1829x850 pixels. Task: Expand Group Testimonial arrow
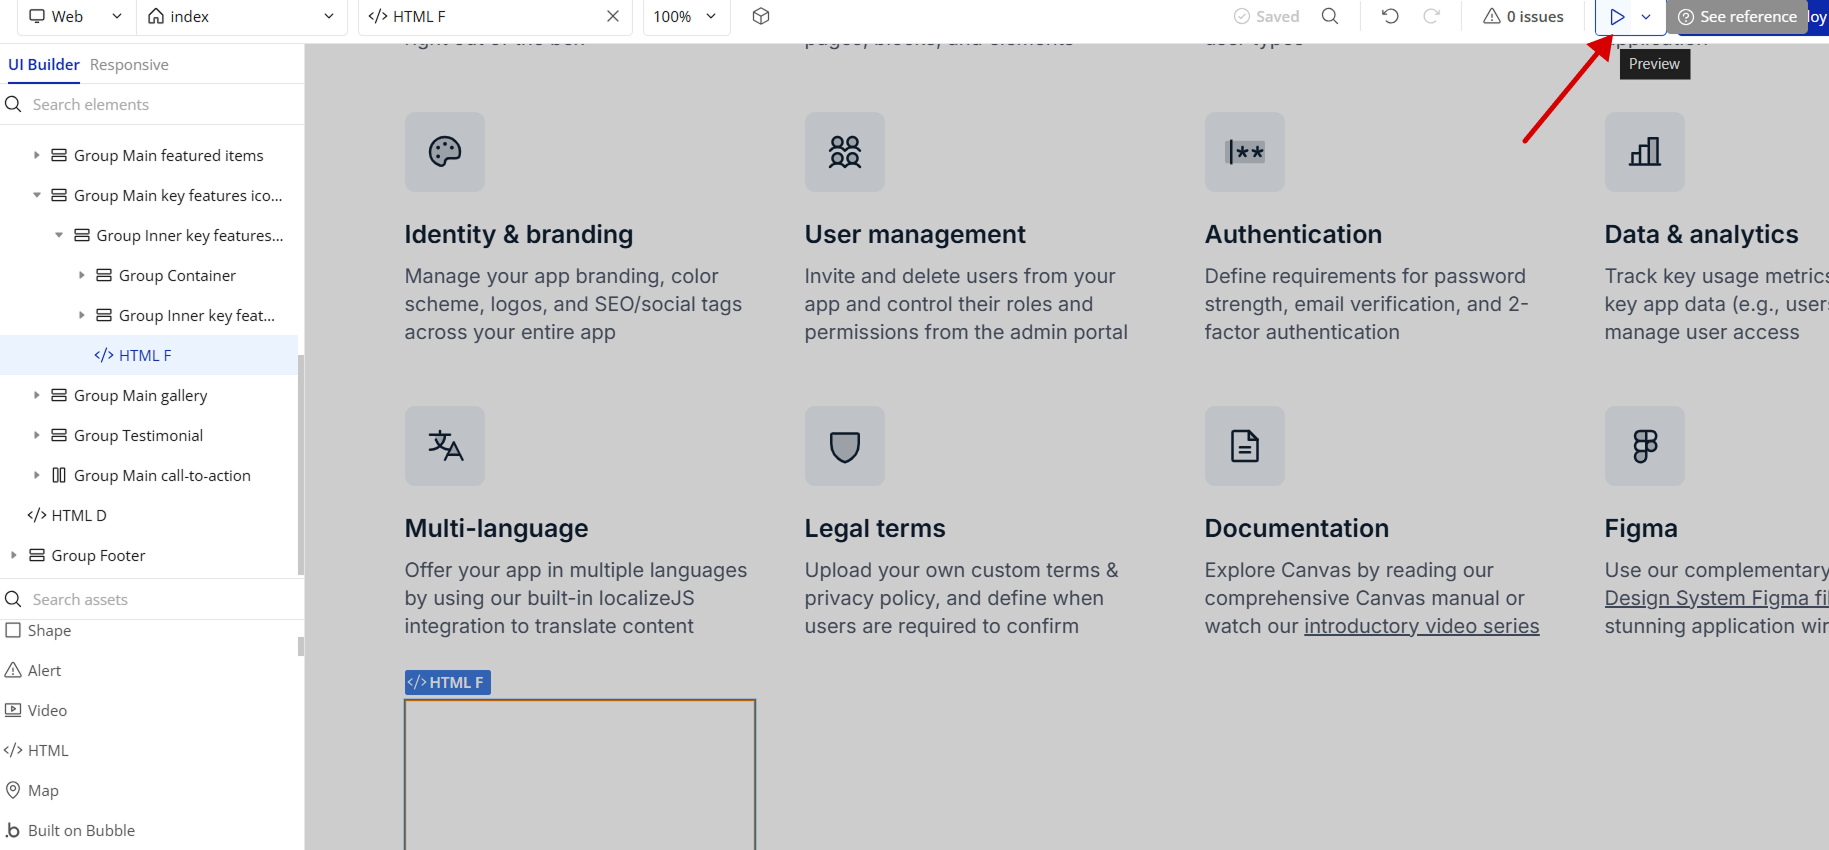click(37, 435)
